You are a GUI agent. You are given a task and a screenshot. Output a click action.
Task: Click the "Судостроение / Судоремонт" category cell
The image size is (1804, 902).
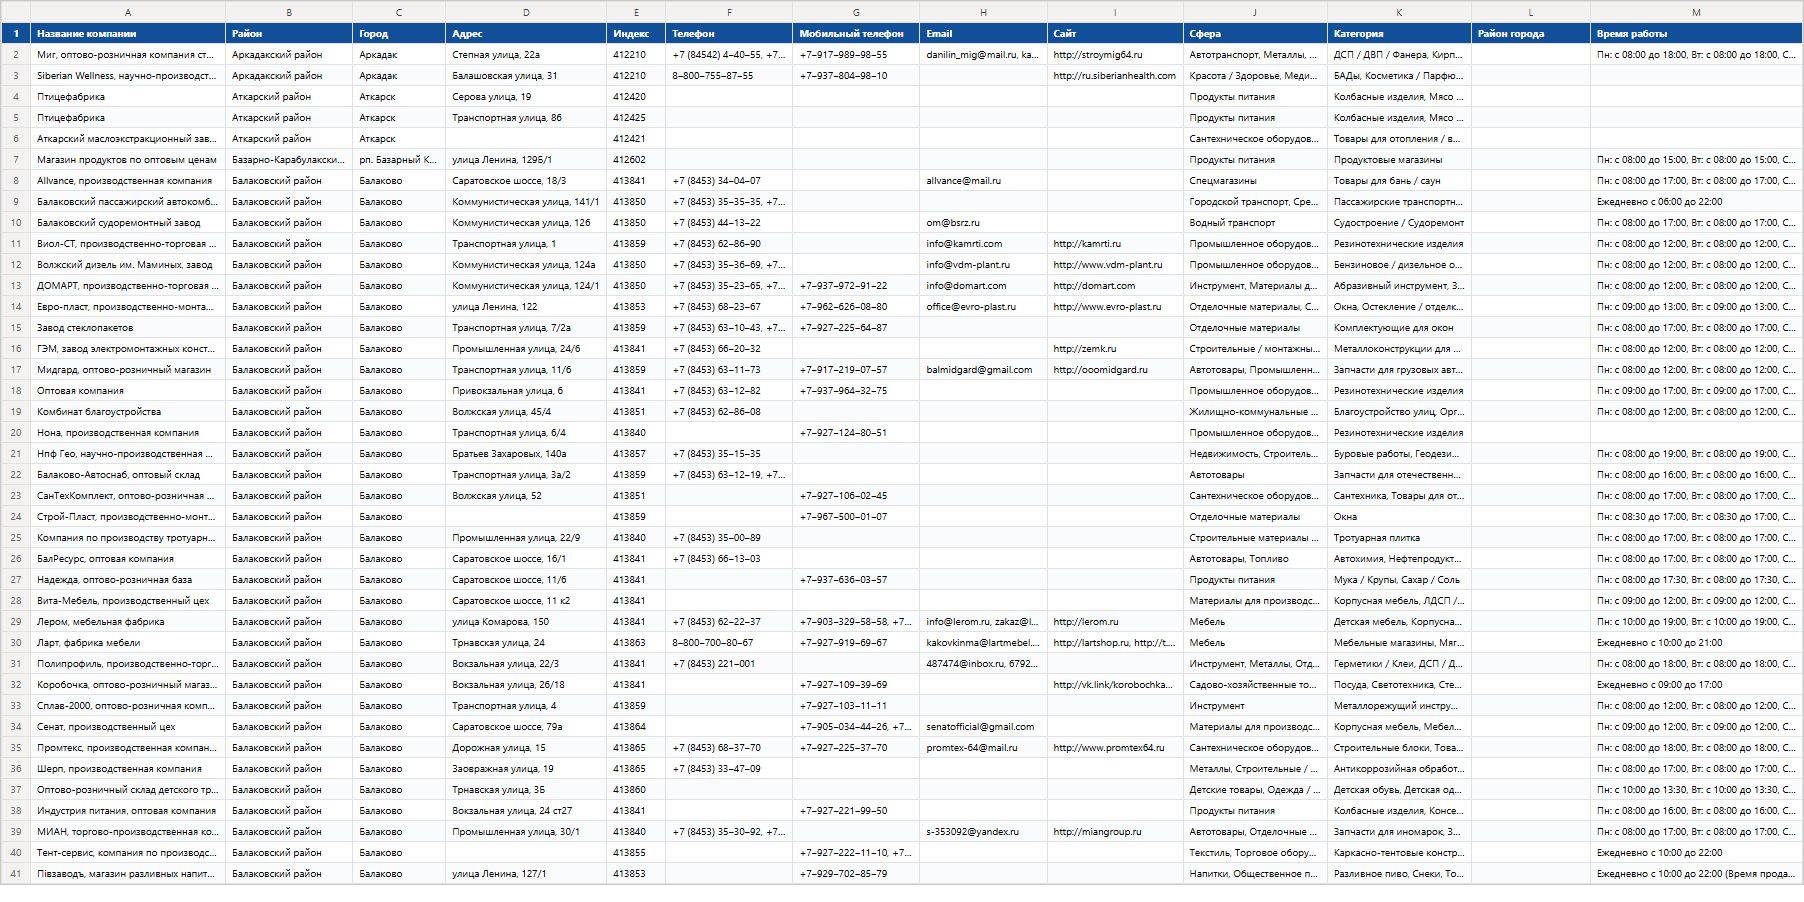1399,222
